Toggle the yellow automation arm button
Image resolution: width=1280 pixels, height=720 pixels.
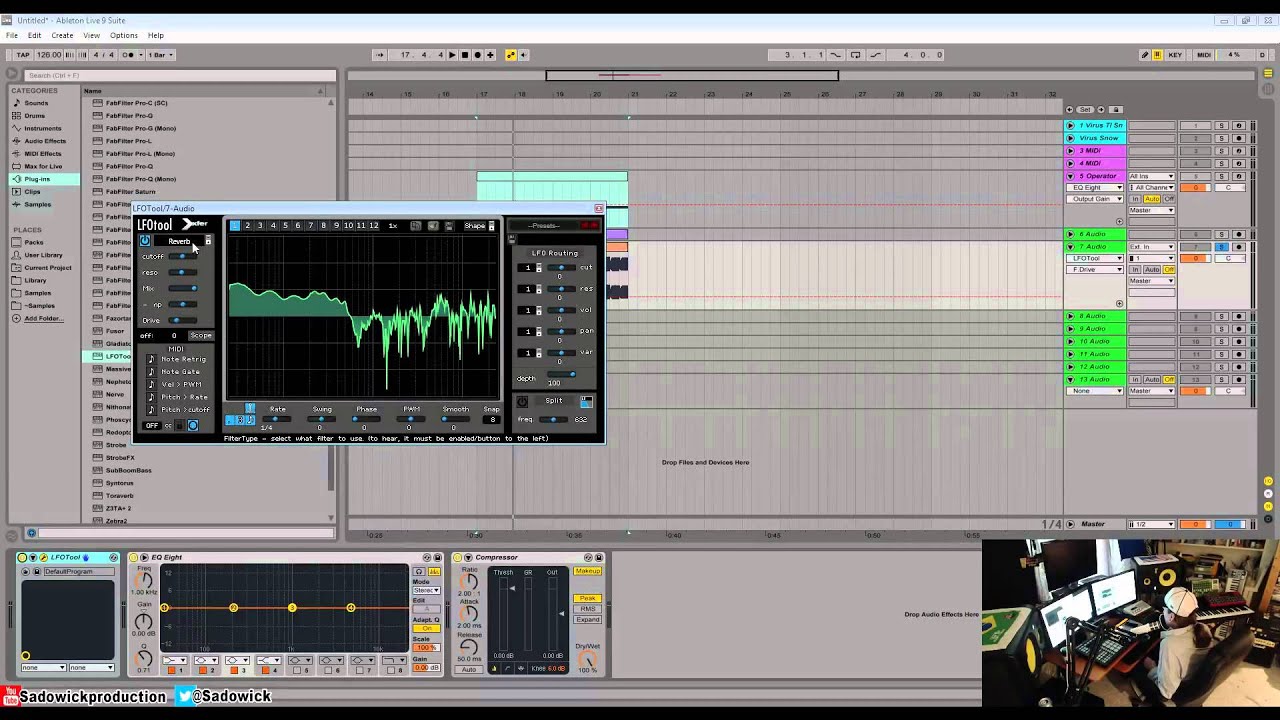(x=512, y=55)
